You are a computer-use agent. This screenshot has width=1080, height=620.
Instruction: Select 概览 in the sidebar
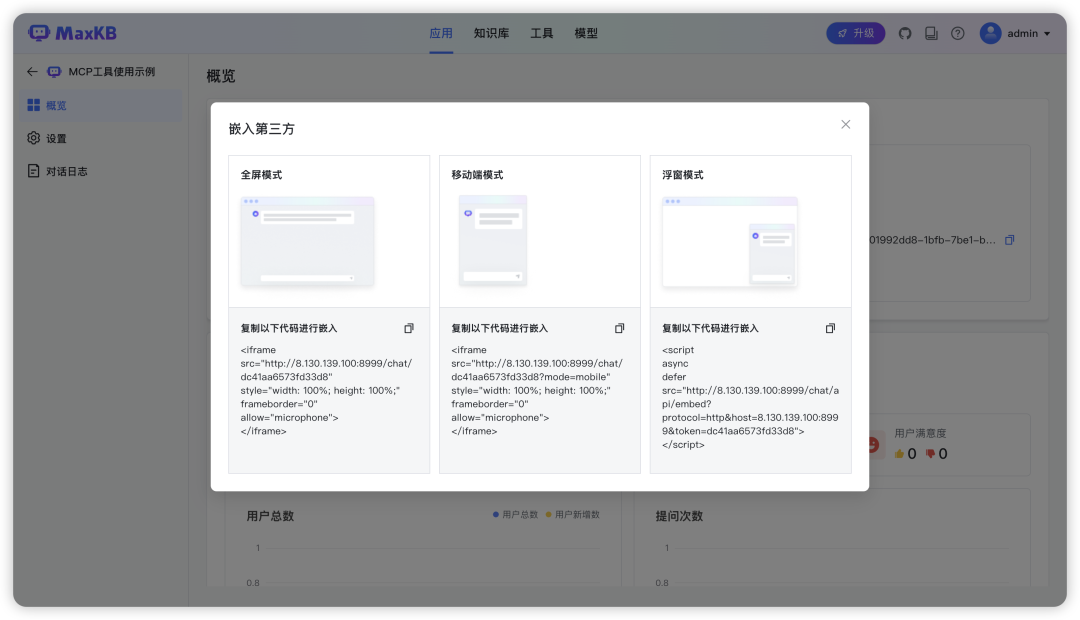click(101, 105)
